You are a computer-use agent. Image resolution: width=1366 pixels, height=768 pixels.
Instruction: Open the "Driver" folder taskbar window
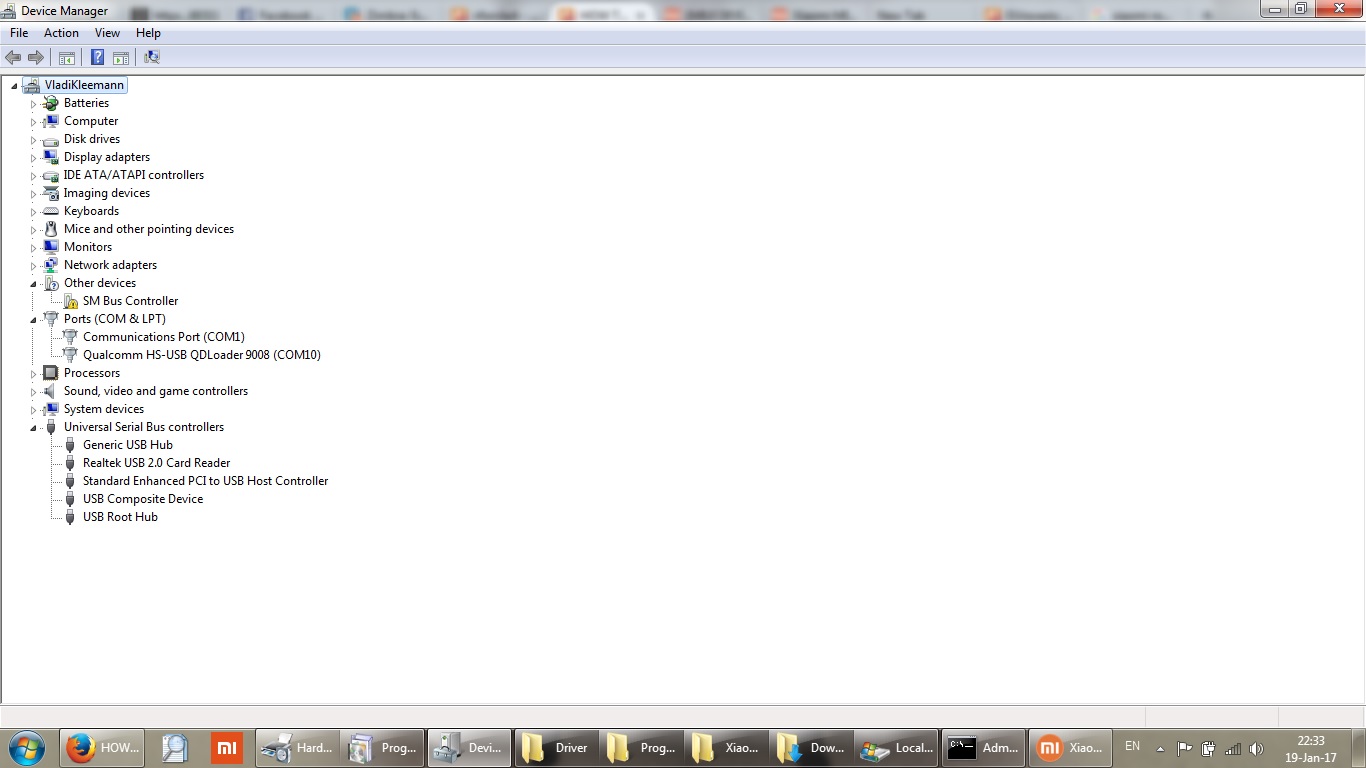click(557, 747)
